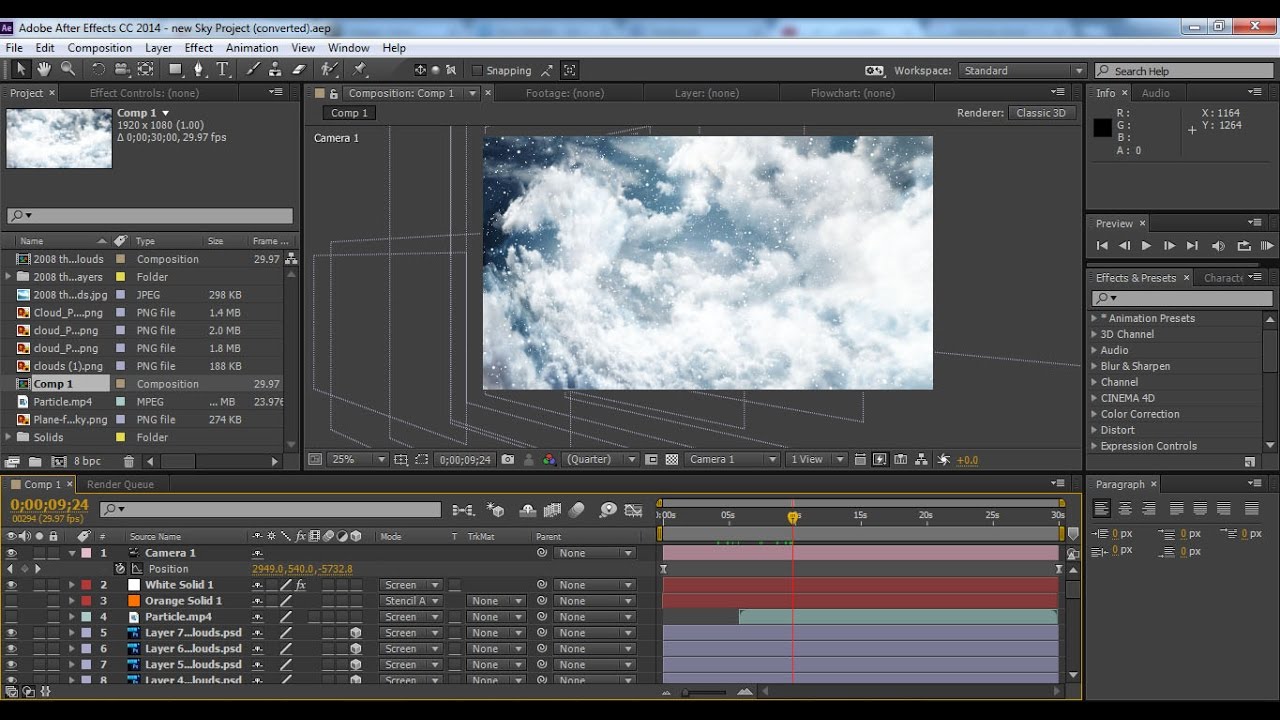Open the resolution (Quarter) dropdown

click(601, 460)
